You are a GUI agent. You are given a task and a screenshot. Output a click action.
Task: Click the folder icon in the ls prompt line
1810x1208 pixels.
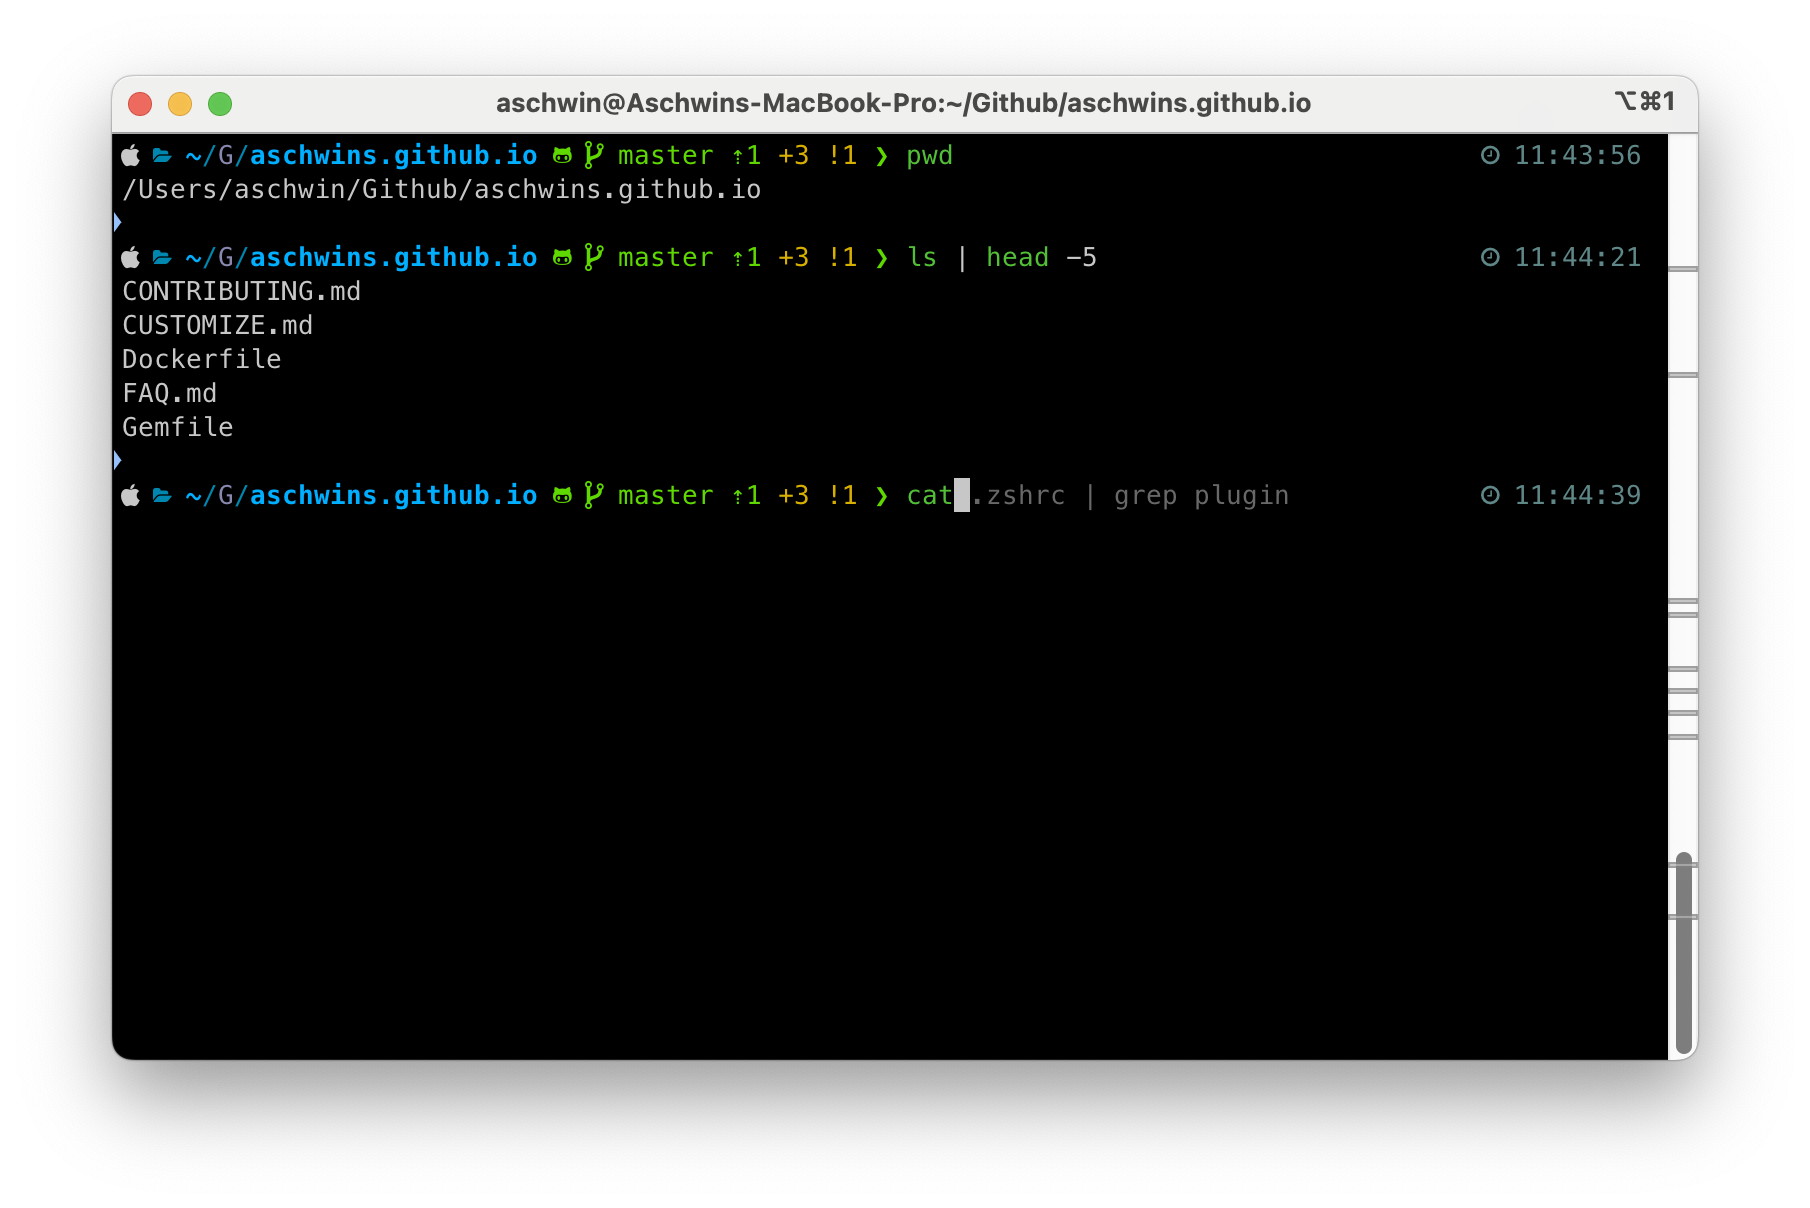162,257
